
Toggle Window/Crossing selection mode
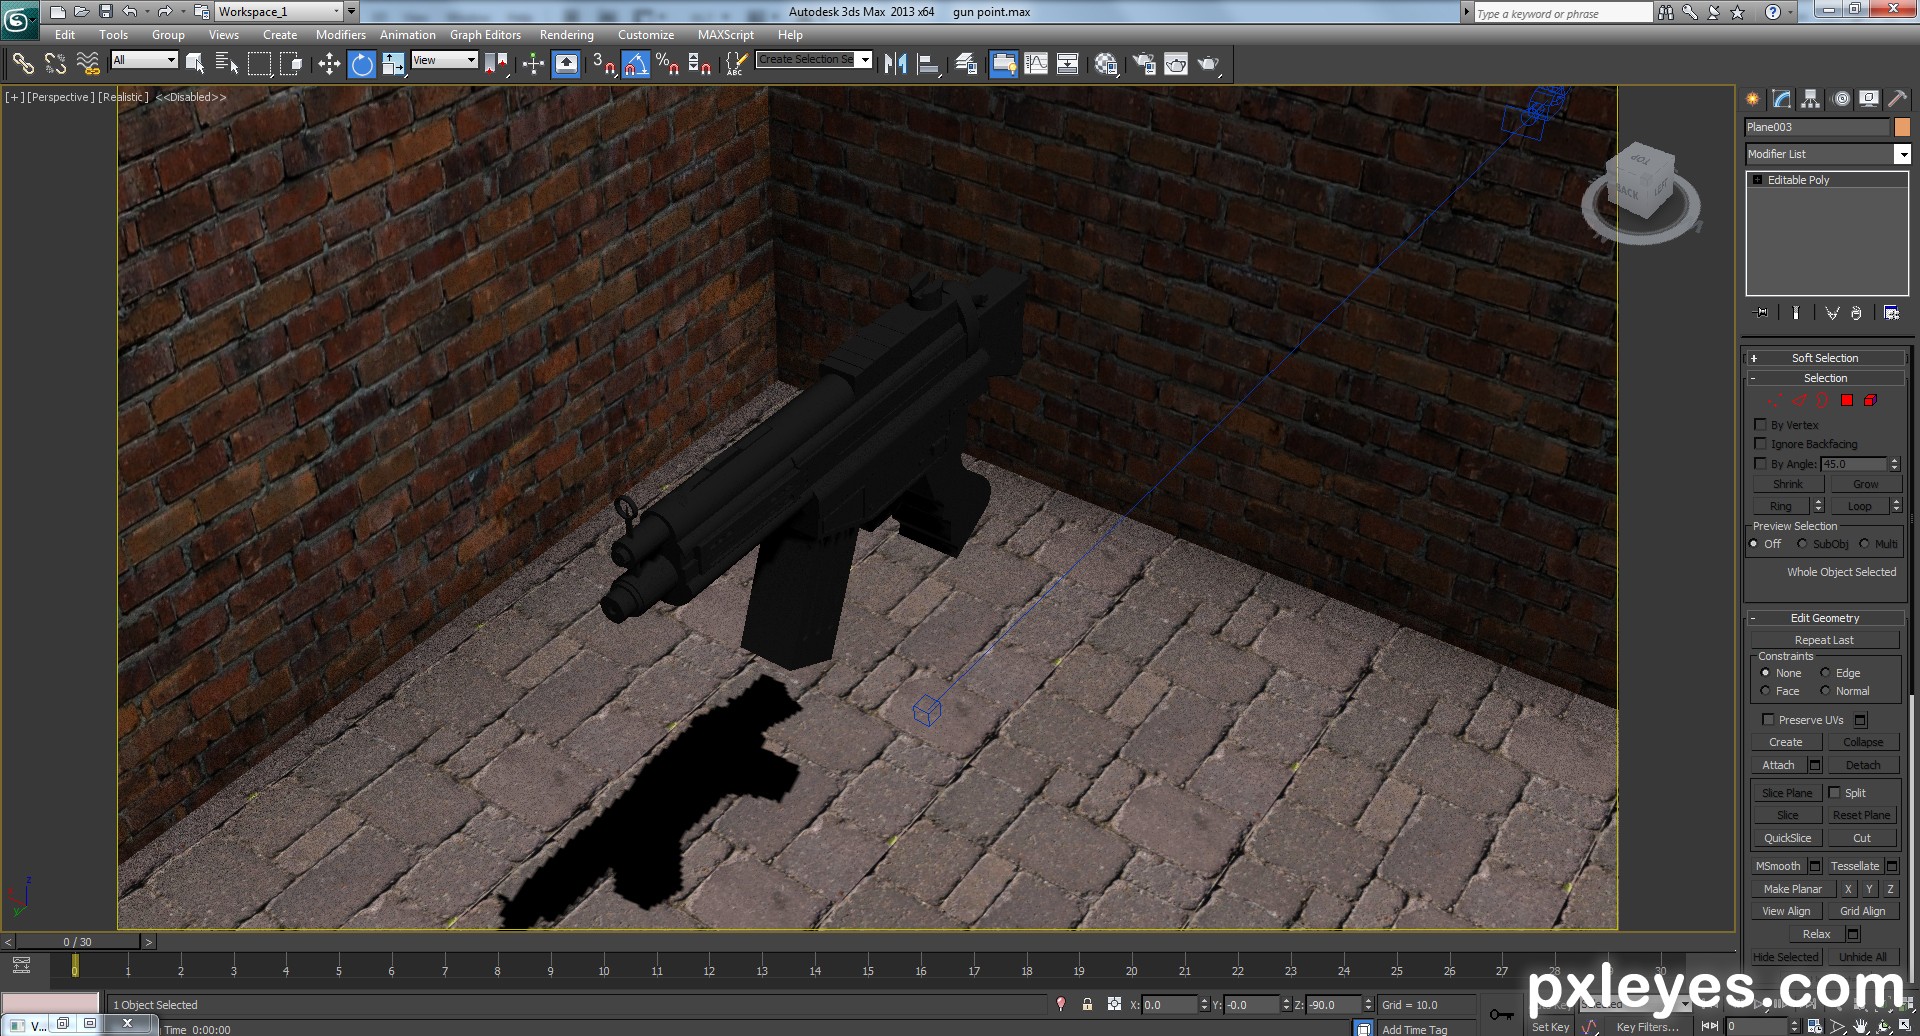(x=291, y=64)
